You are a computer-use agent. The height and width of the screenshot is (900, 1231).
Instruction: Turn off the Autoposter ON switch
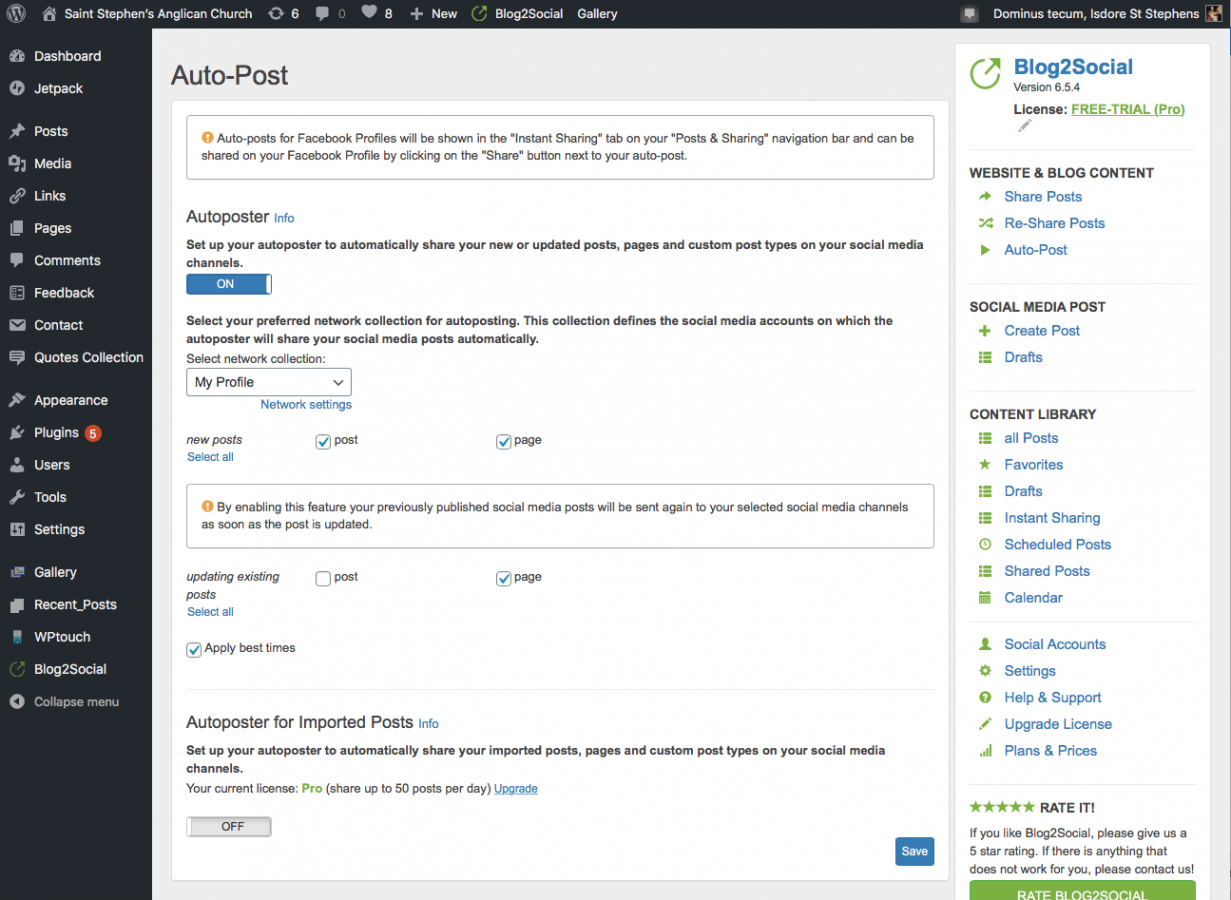tap(229, 284)
